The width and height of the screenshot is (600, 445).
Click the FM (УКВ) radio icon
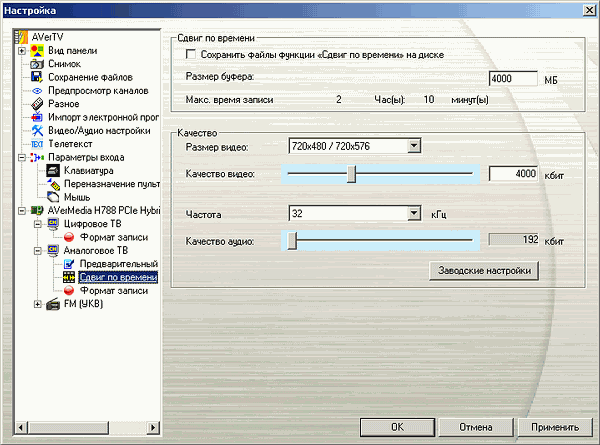(x=53, y=304)
